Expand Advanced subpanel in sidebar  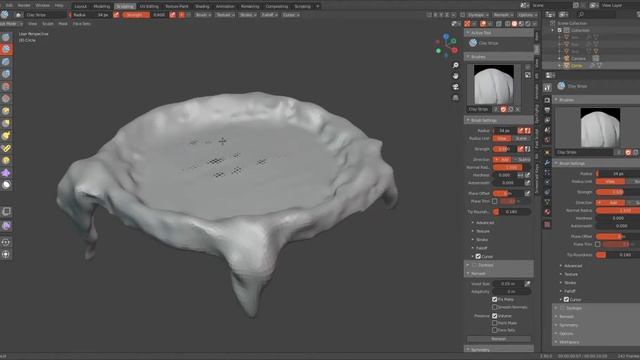tap(485, 222)
